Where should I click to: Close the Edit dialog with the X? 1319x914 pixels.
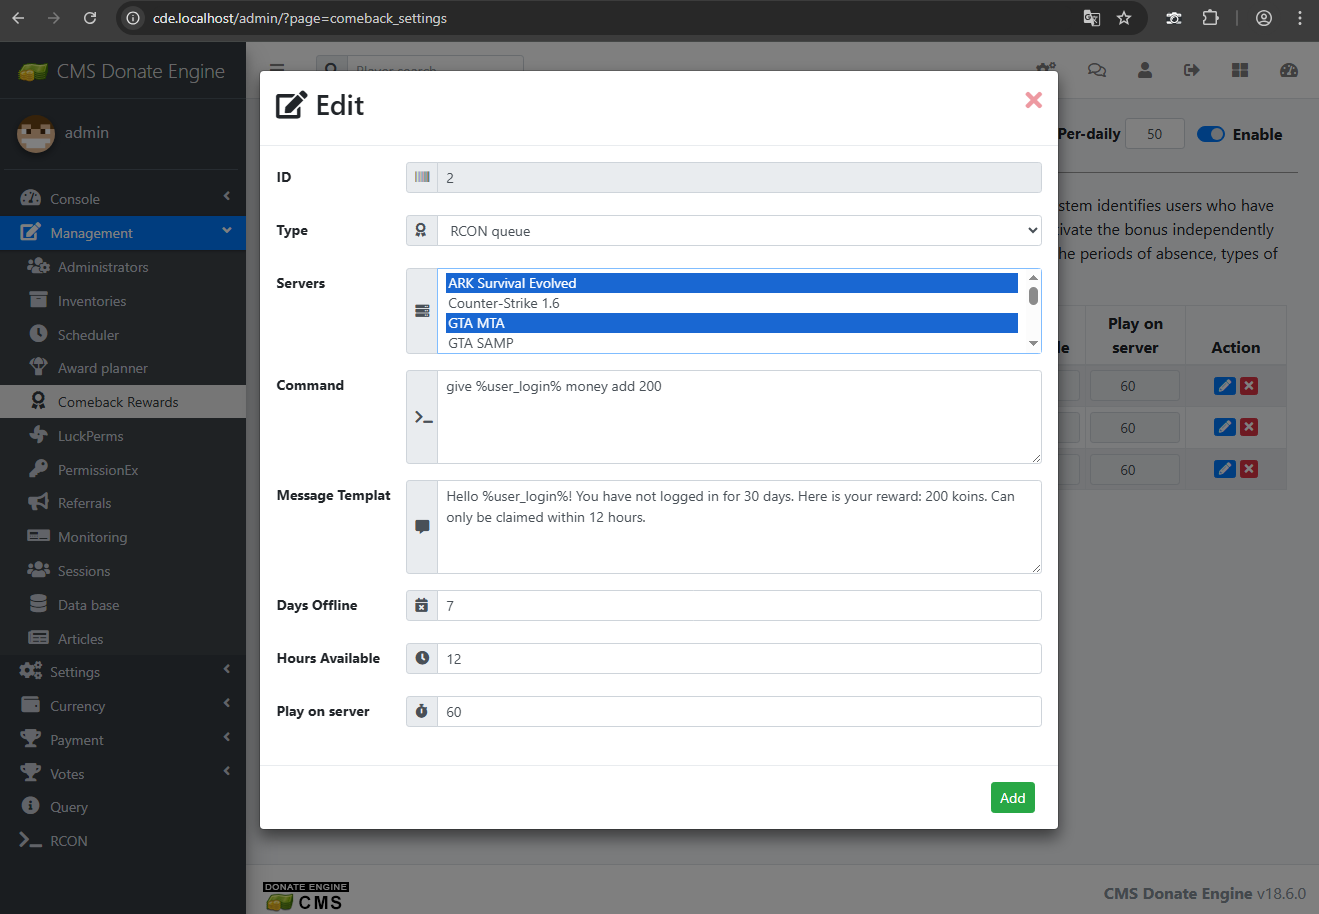(x=1033, y=100)
